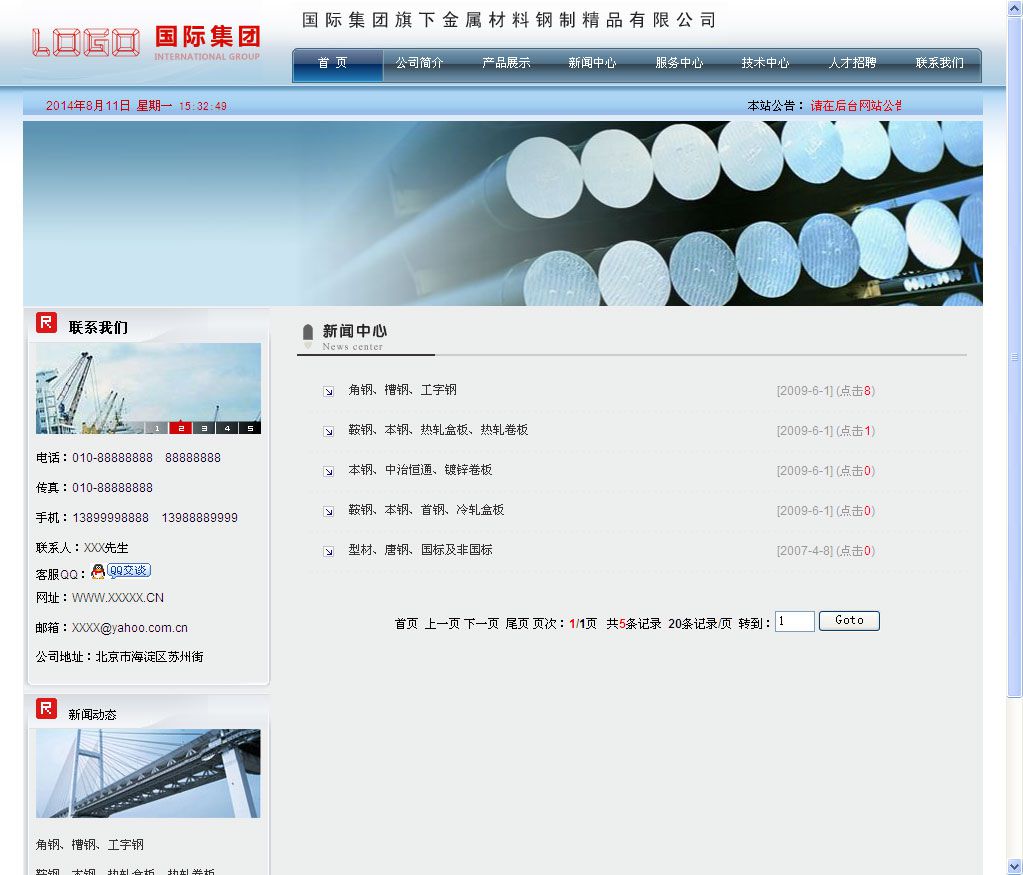
Task: Click arrow icon beside 镀锌卷板 article
Action: (329, 471)
